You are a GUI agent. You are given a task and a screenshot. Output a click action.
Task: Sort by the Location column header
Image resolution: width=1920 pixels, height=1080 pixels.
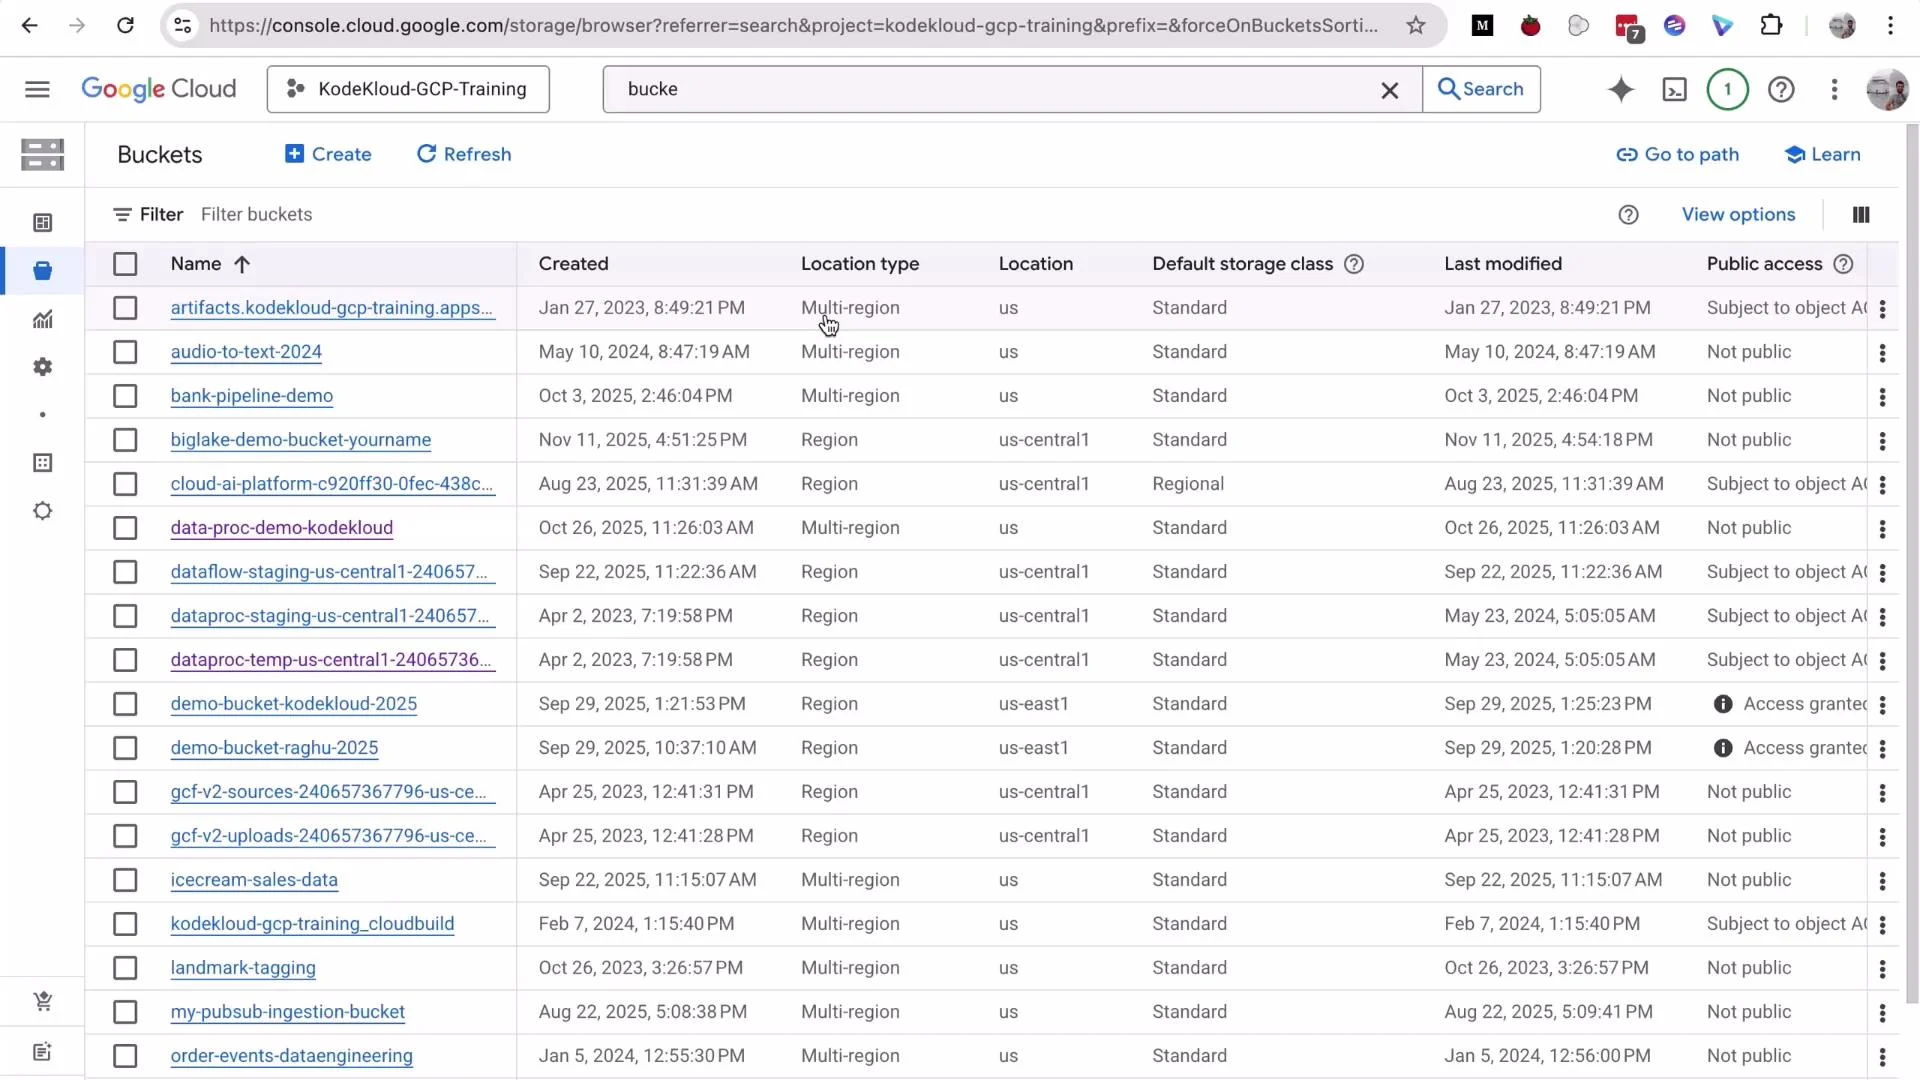pos(1035,264)
